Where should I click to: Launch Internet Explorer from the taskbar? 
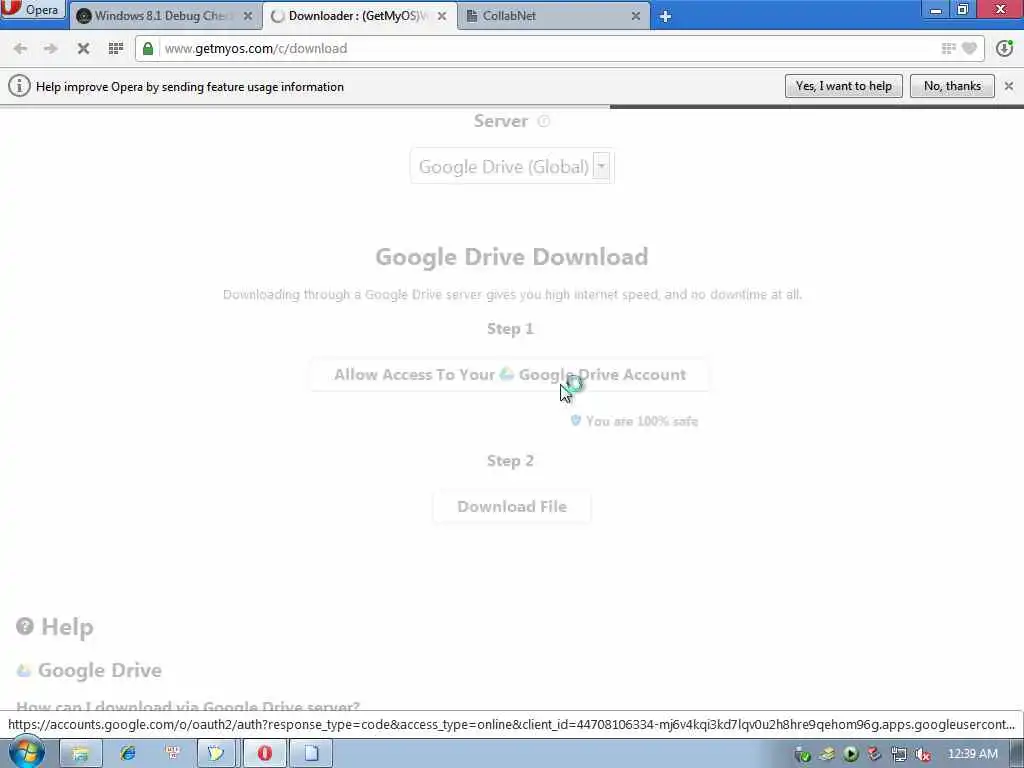click(127, 754)
